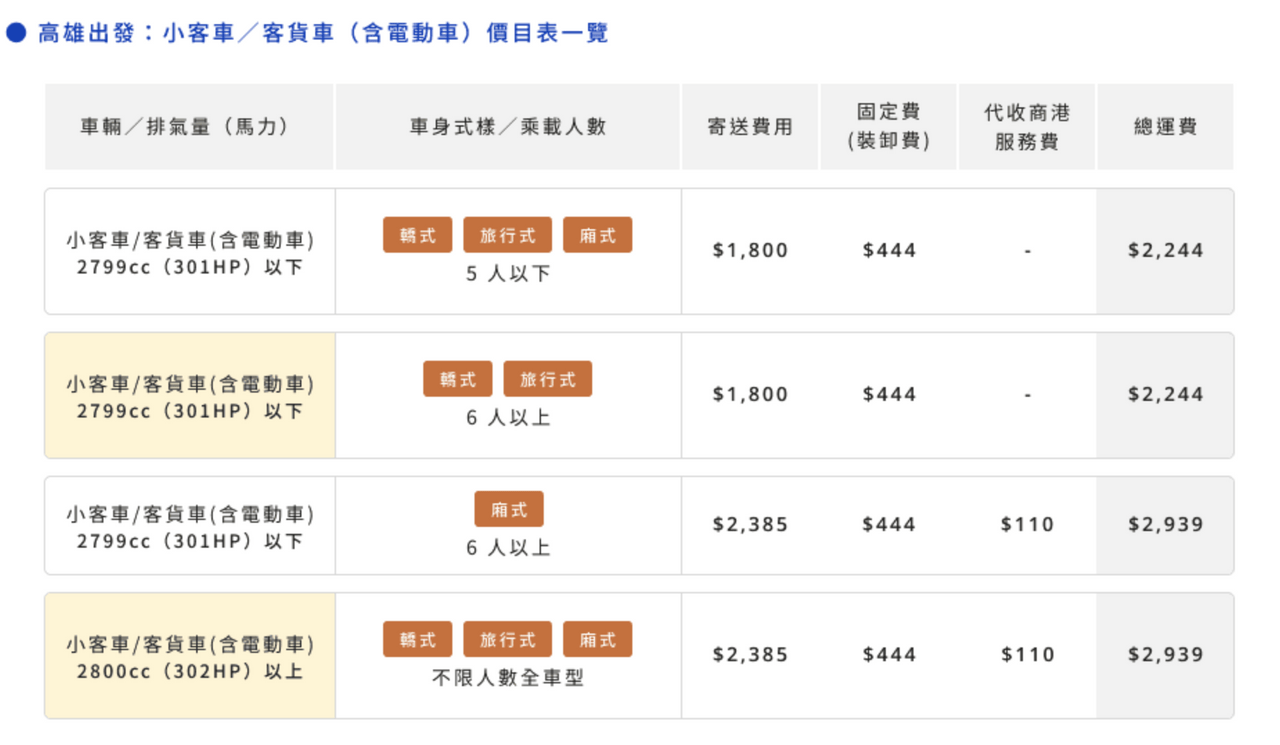Click 6 人以上 under 轎式 旅行式 tags
The height and width of the screenshot is (745, 1280).
[x=508, y=418]
